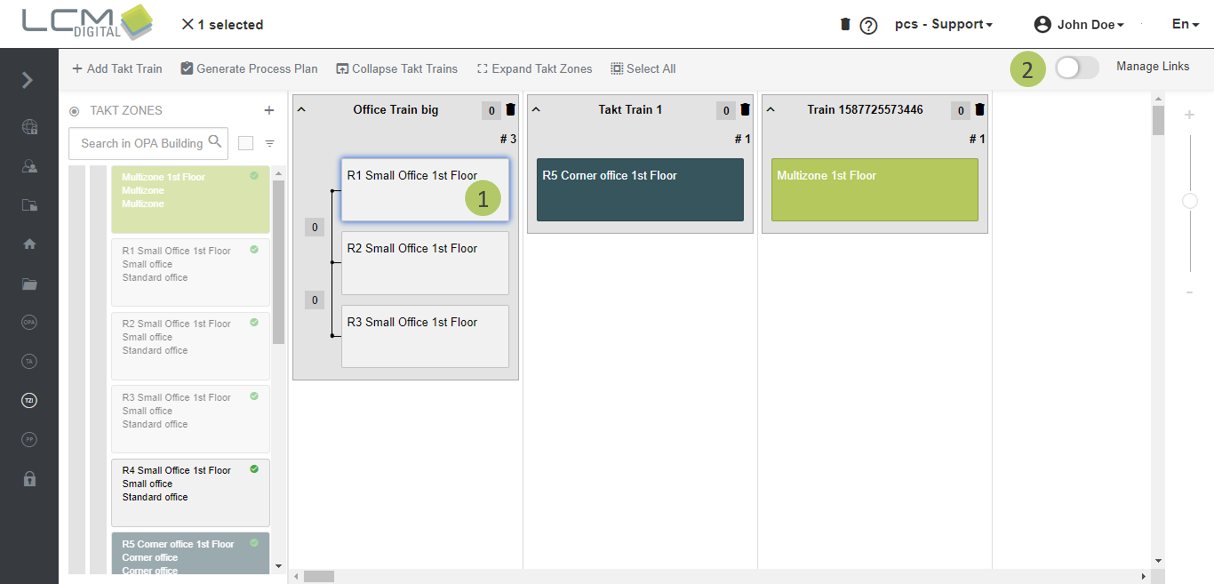1214x584 pixels.
Task: Delete the Office Train big takt train
Action: pos(511,110)
